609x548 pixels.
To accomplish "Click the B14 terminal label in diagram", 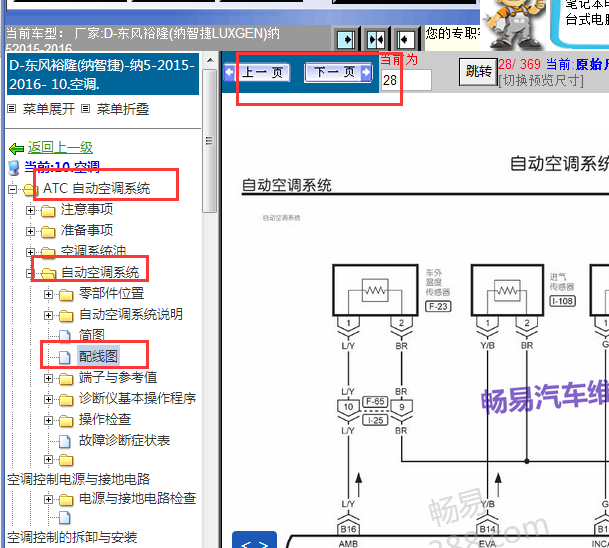I will [487, 529].
